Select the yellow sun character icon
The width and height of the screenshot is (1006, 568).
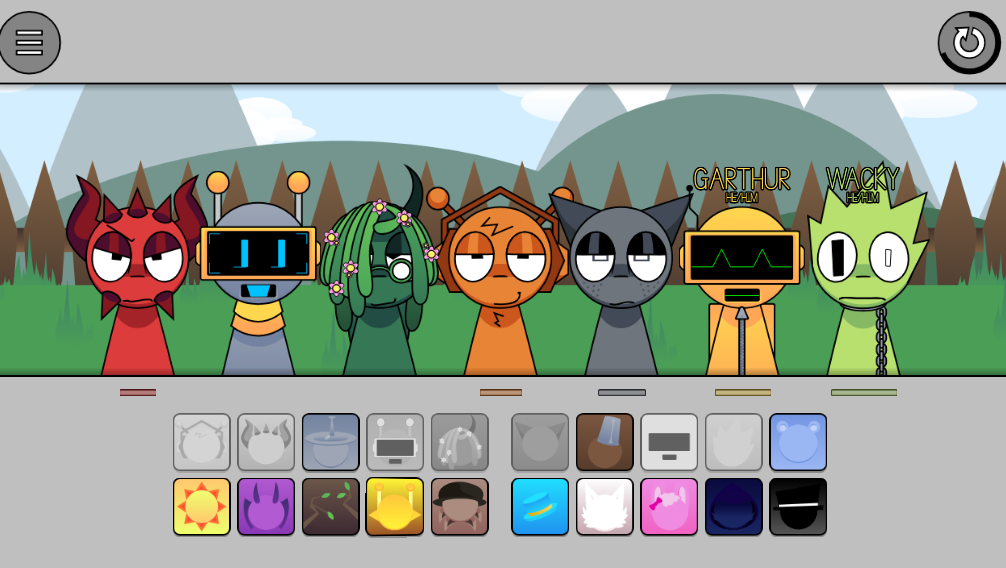tap(202, 506)
